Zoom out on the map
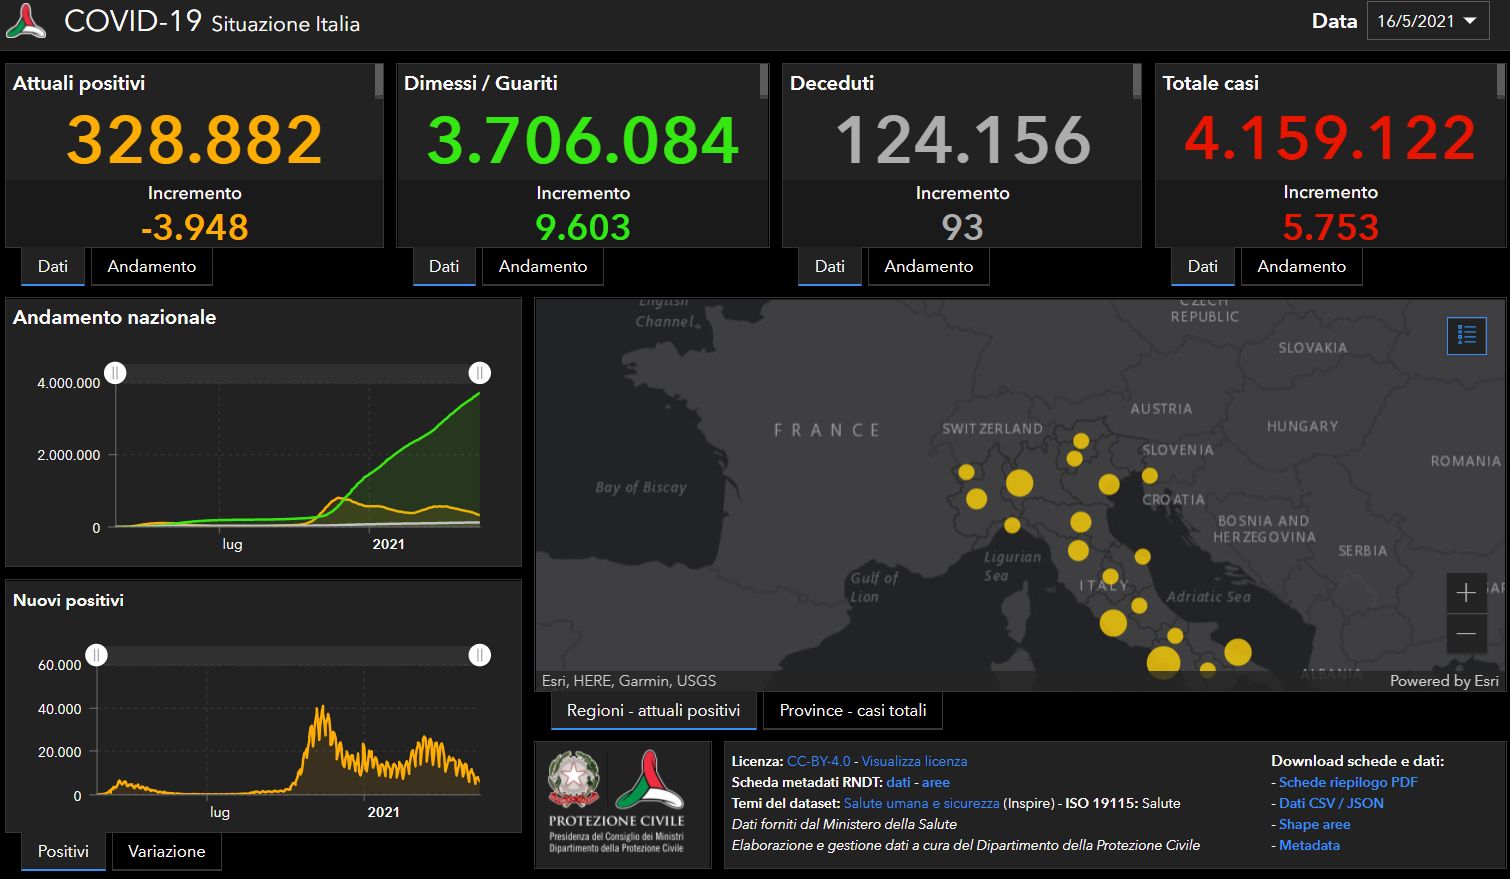 pos(1466,634)
